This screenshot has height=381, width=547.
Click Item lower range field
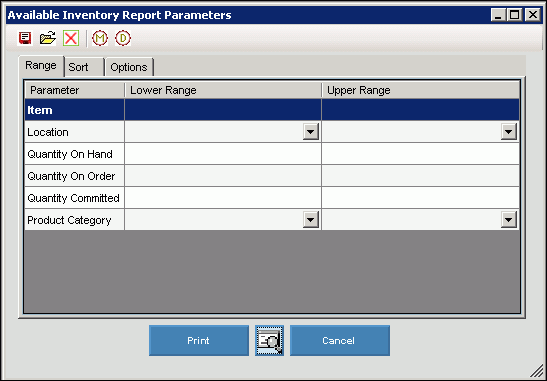tap(223, 110)
